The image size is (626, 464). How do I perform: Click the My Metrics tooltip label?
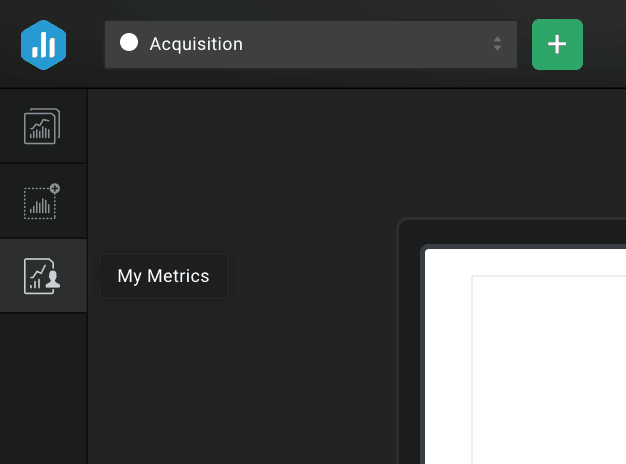point(163,276)
